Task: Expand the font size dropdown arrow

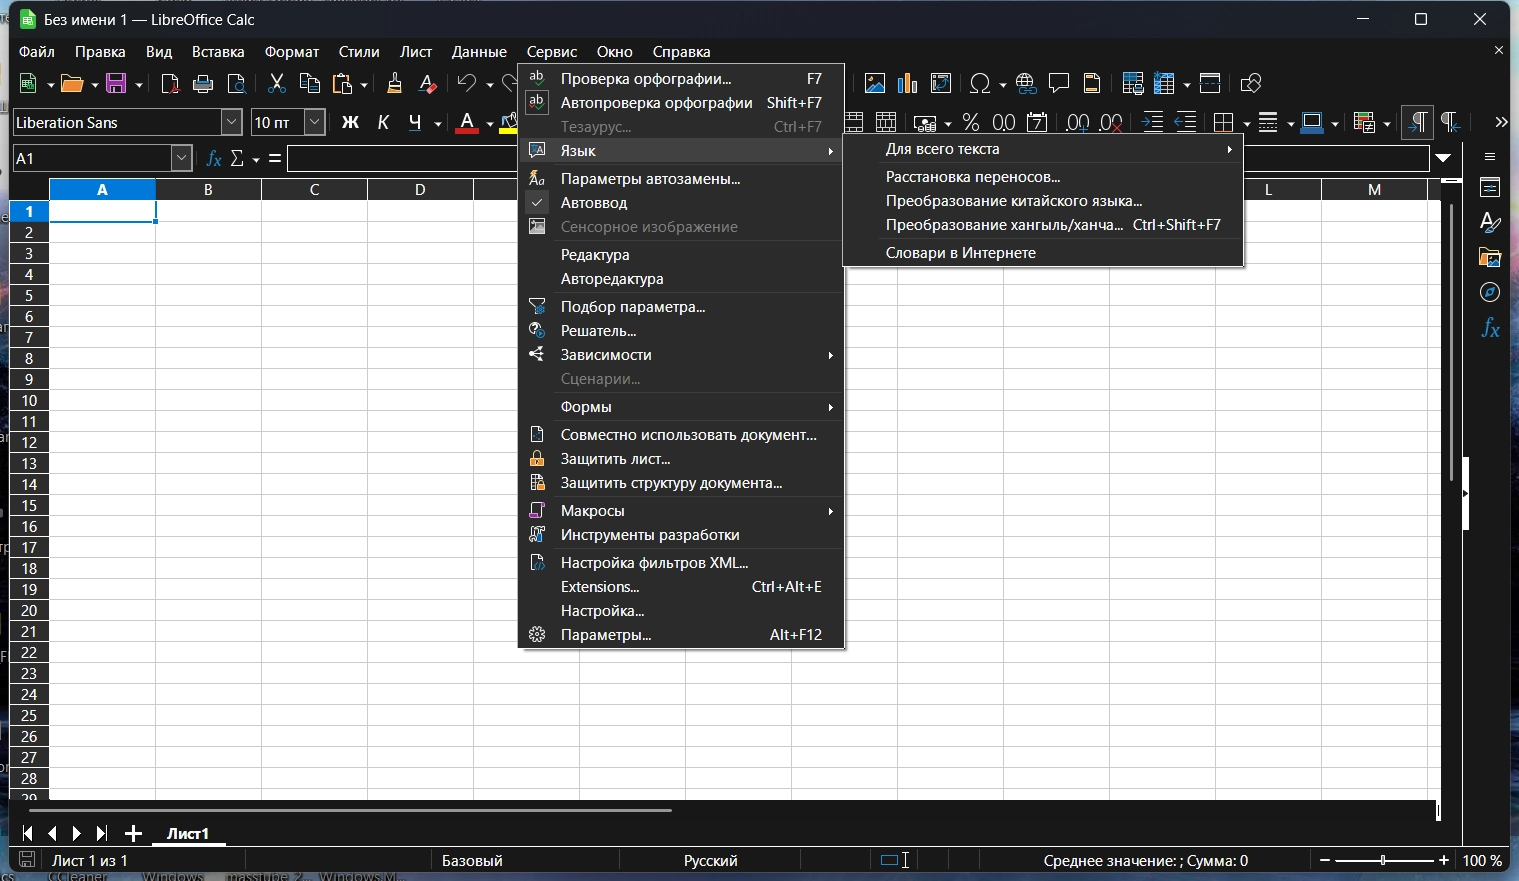Action: [x=315, y=122]
